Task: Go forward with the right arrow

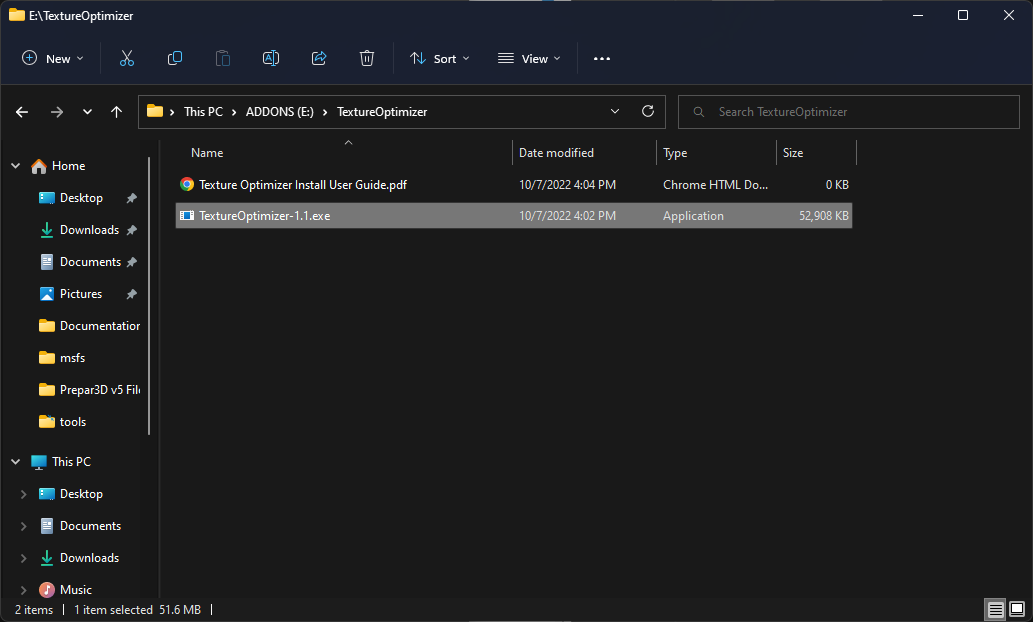Action: tap(57, 112)
